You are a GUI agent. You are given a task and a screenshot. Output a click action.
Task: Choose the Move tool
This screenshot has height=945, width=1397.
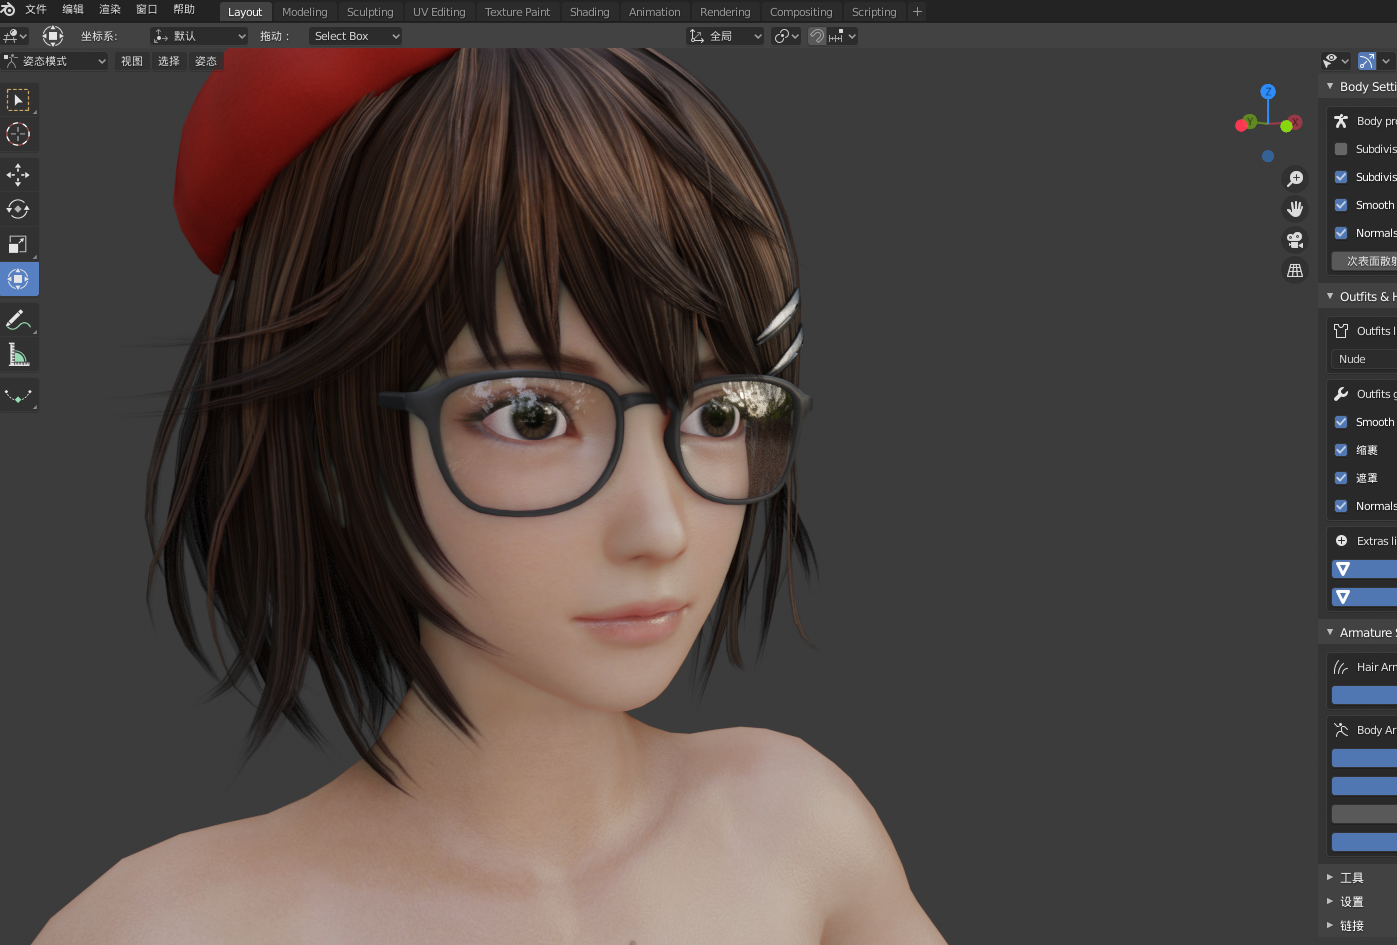coord(18,175)
